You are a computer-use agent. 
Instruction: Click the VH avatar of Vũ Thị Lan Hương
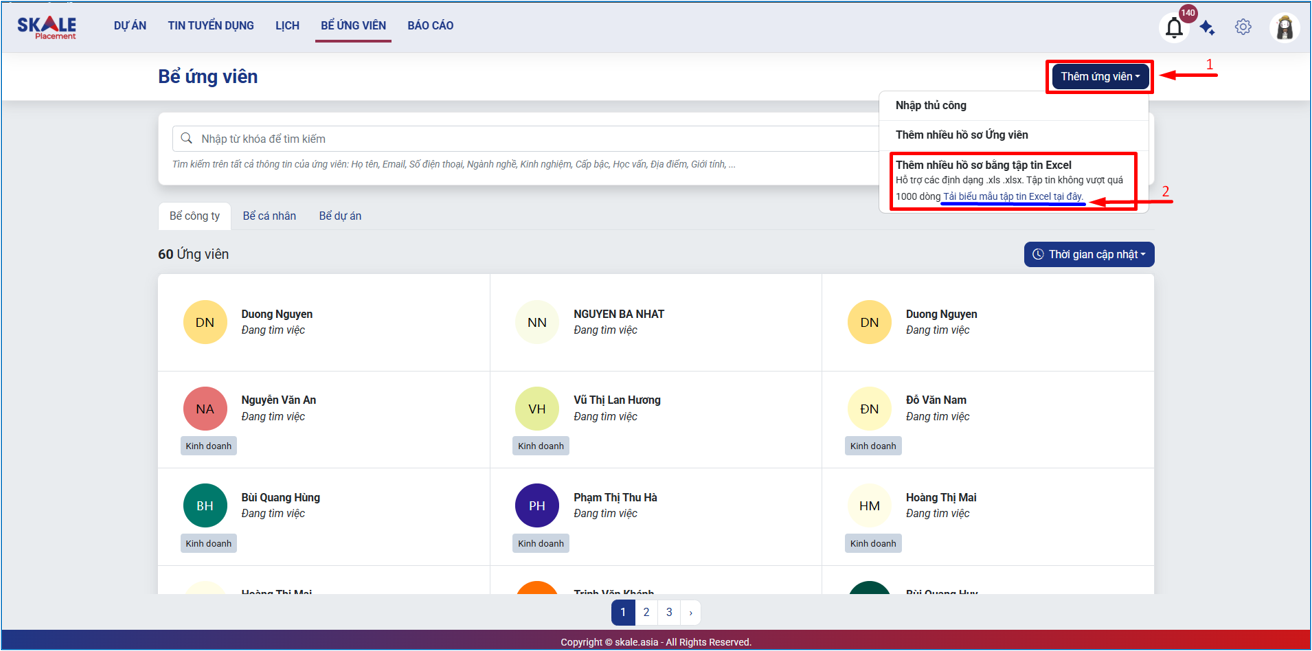click(x=537, y=409)
